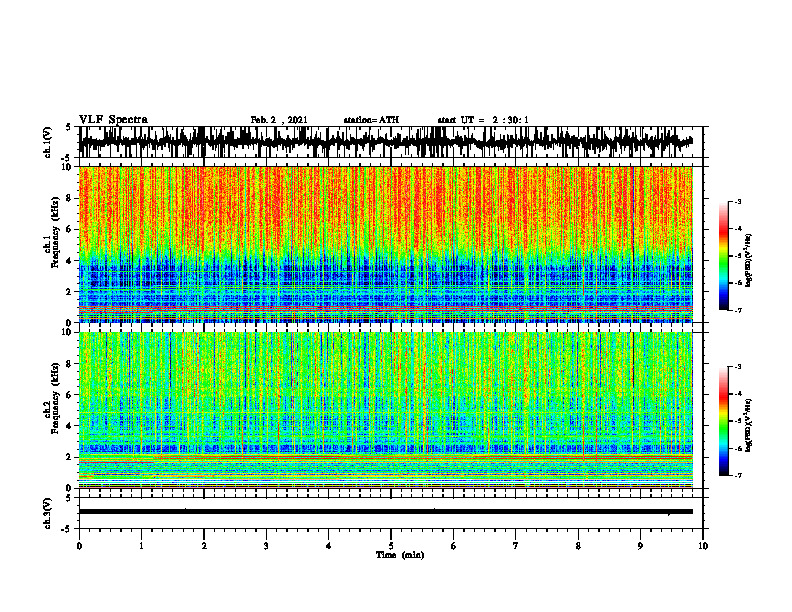Click the ch.1 spectrogram color scale bar
The width and height of the screenshot is (792, 612).
[724, 256]
